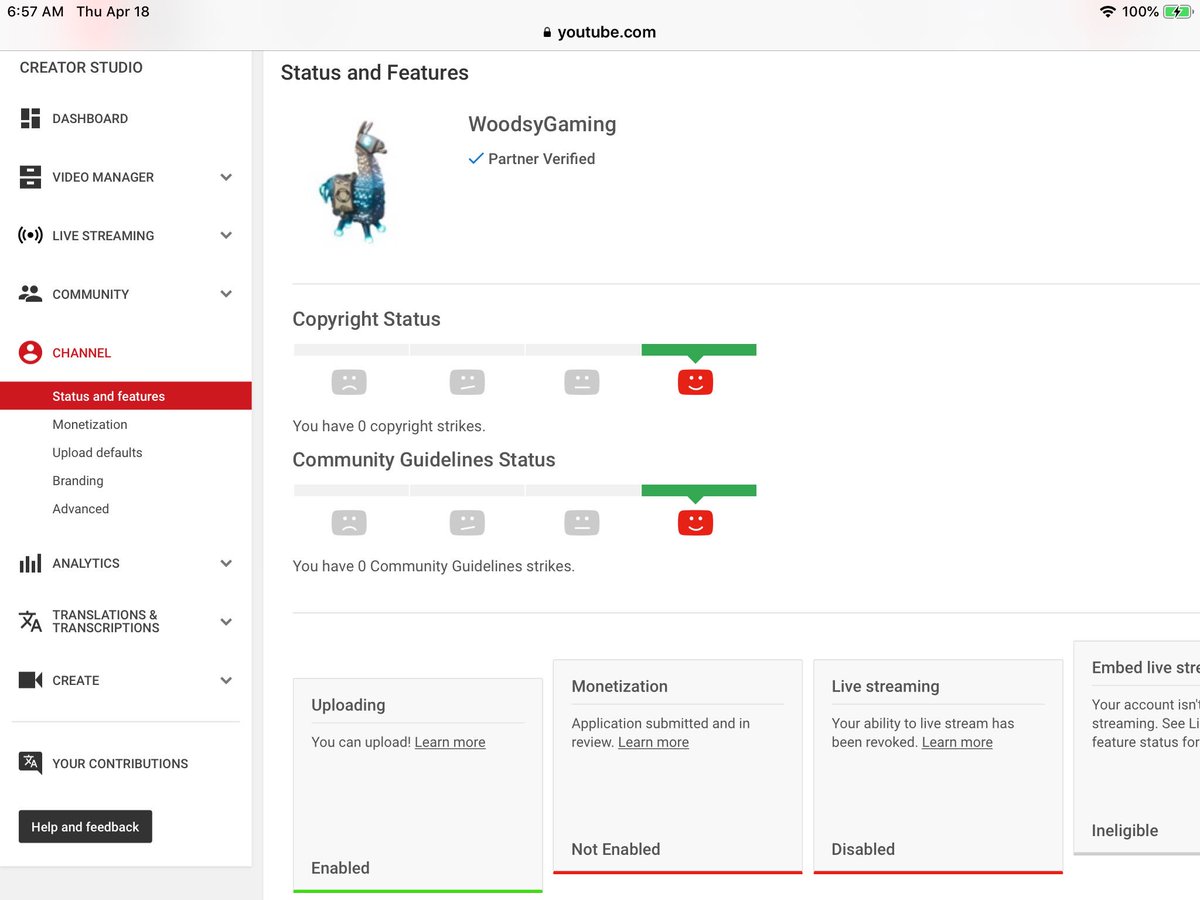Click the Ineligible status label

pyautogui.click(x=1125, y=830)
